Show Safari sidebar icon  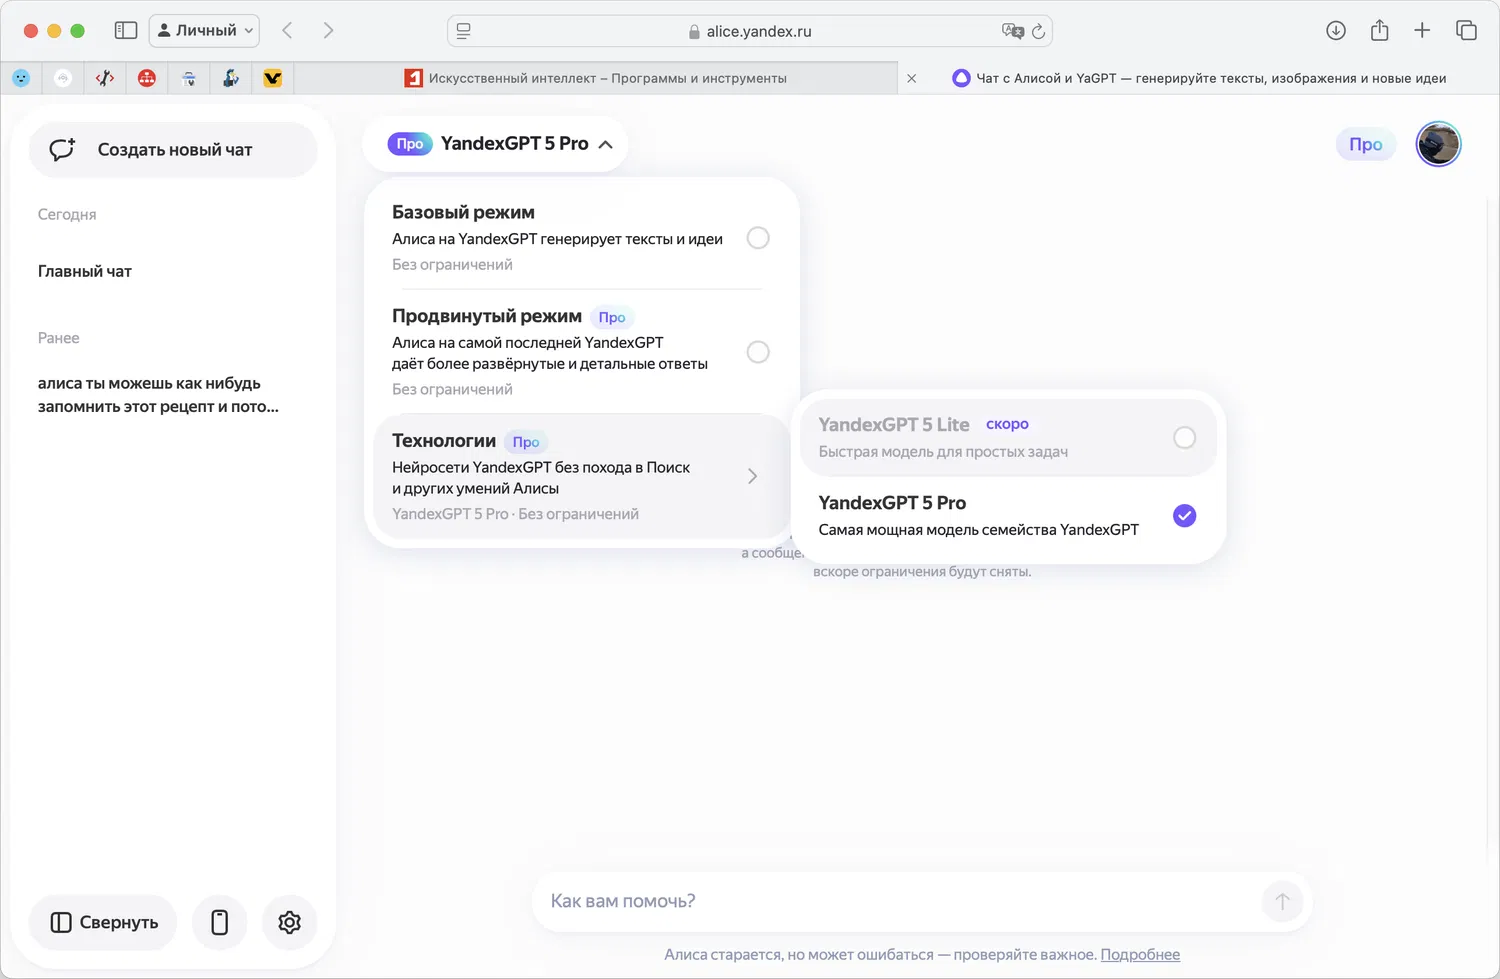[126, 30]
